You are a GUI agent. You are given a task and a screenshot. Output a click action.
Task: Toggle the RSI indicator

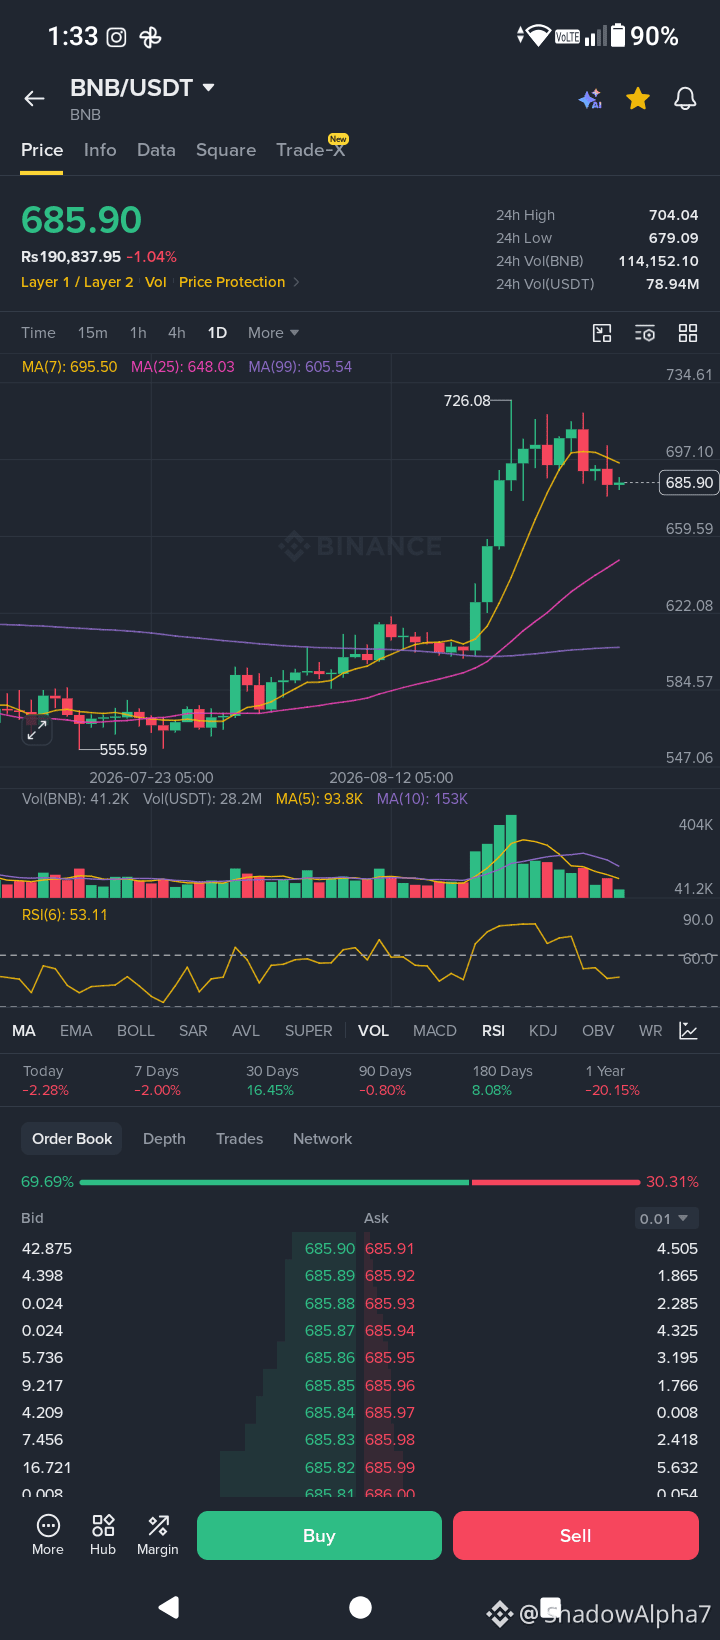(x=493, y=1031)
